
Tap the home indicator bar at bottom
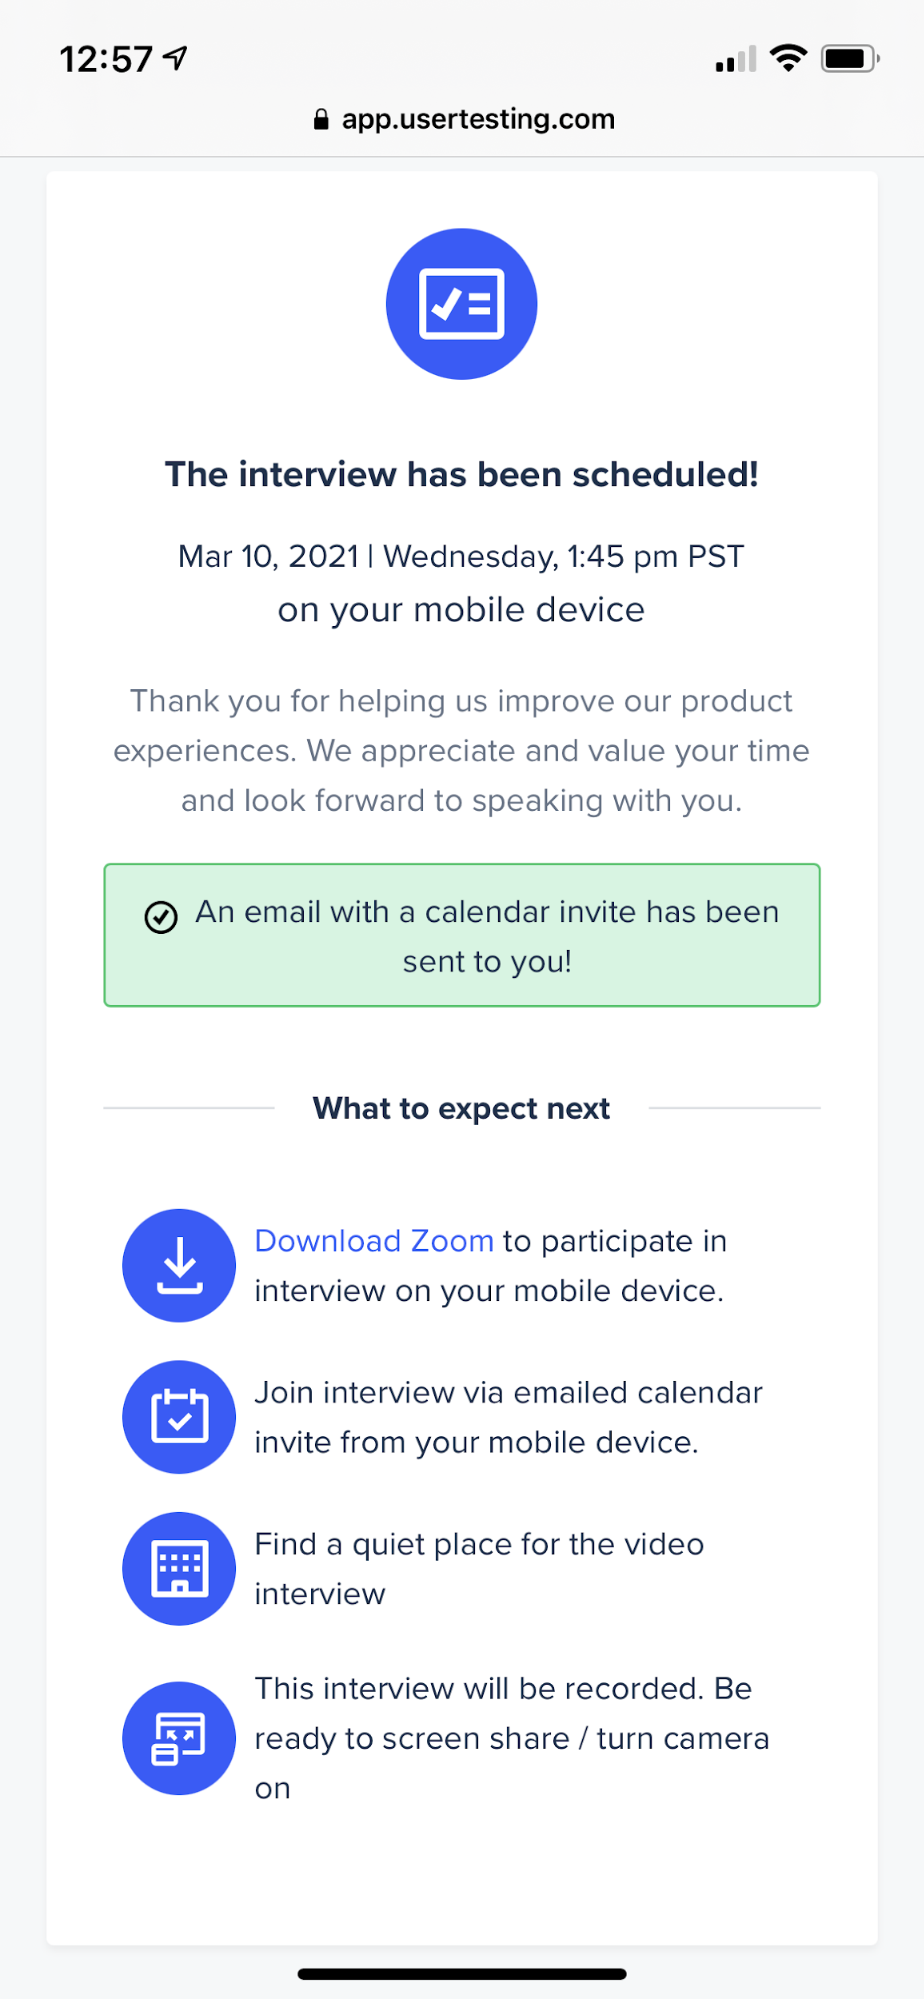[x=462, y=1974]
